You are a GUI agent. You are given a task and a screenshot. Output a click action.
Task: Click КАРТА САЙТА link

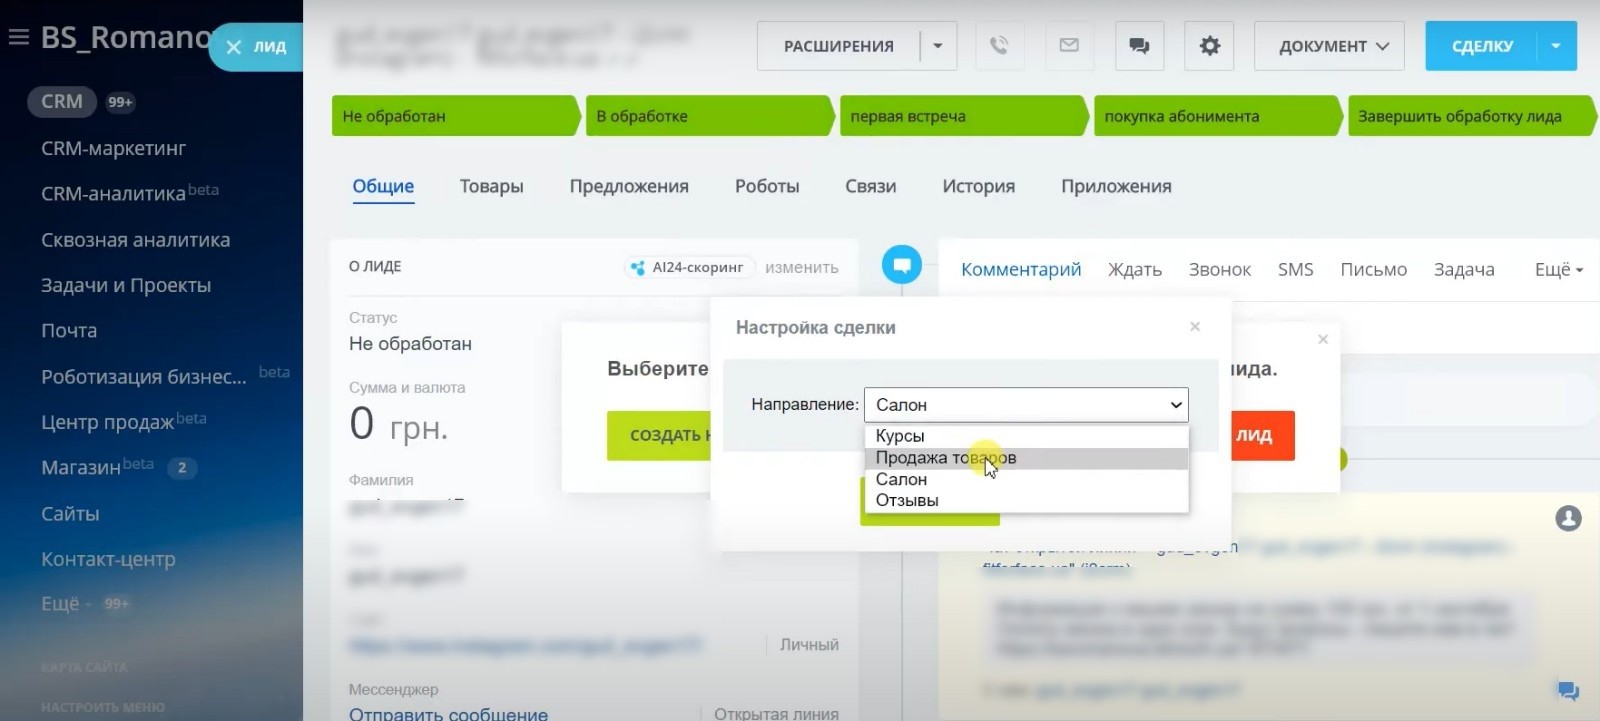point(84,667)
